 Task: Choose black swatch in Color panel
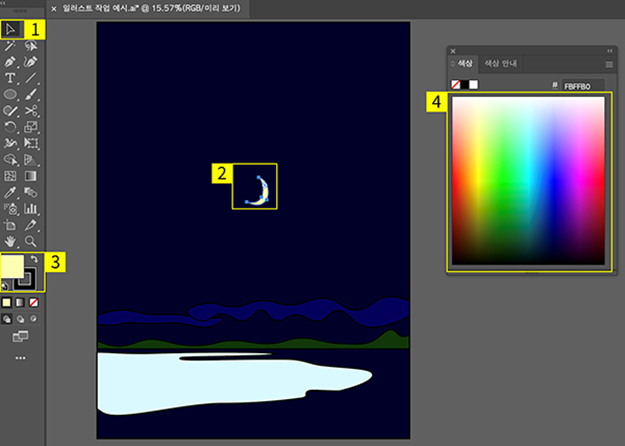(465, 84)
